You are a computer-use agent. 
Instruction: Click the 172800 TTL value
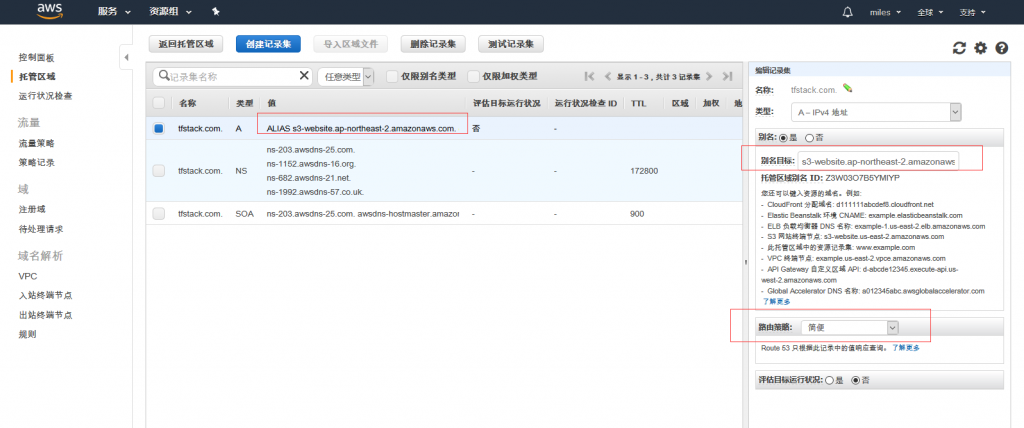tap(644, 171)
